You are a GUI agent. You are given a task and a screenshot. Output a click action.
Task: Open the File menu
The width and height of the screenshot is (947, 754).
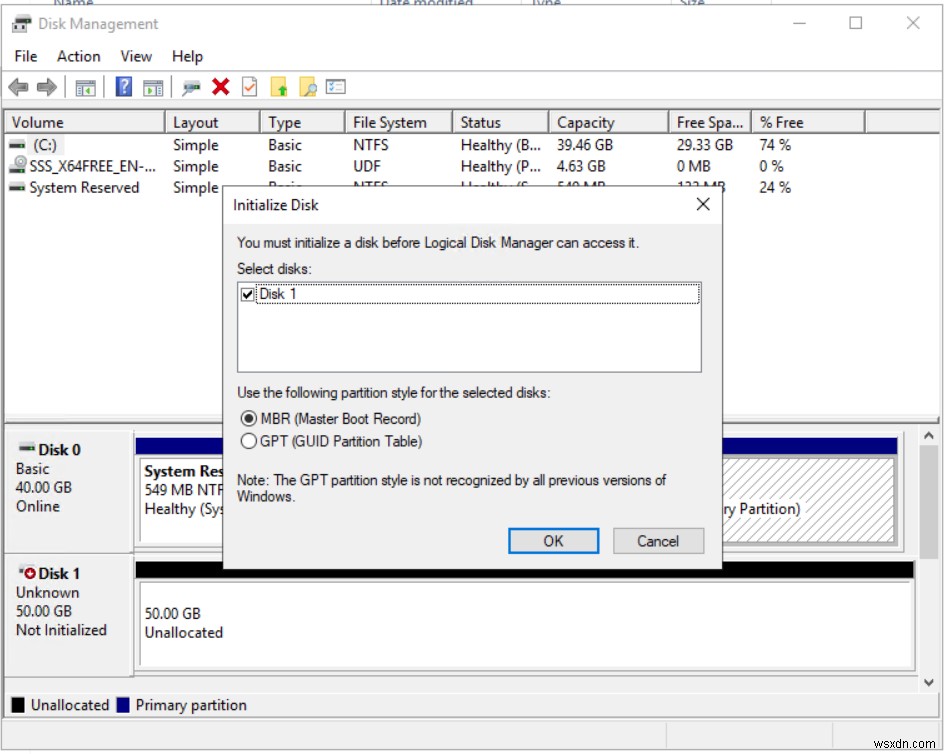(x=25, y=56)
